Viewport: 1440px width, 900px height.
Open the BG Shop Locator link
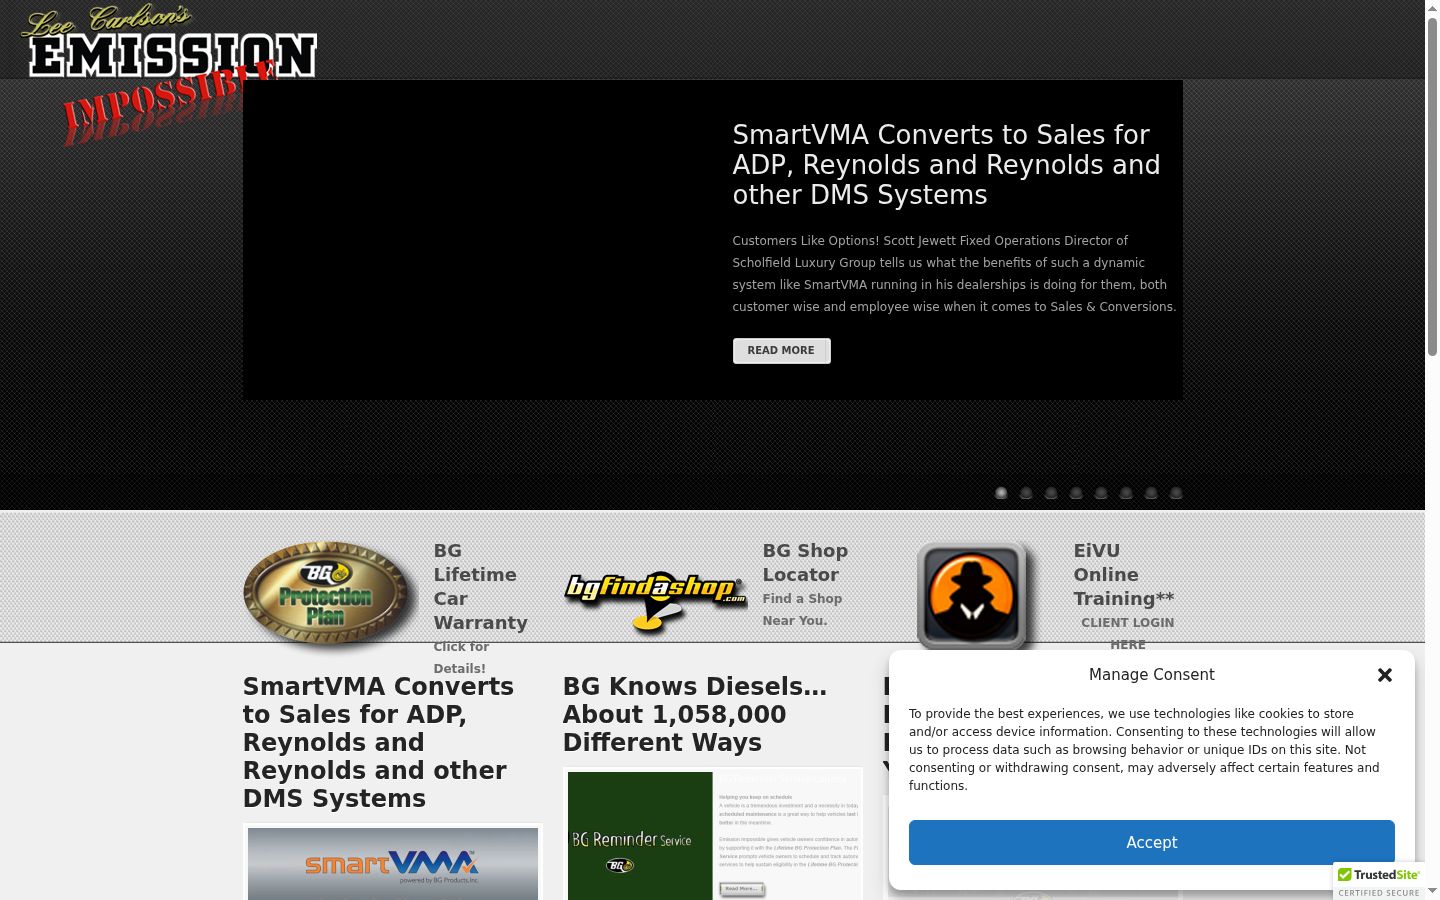pos(805,563)
